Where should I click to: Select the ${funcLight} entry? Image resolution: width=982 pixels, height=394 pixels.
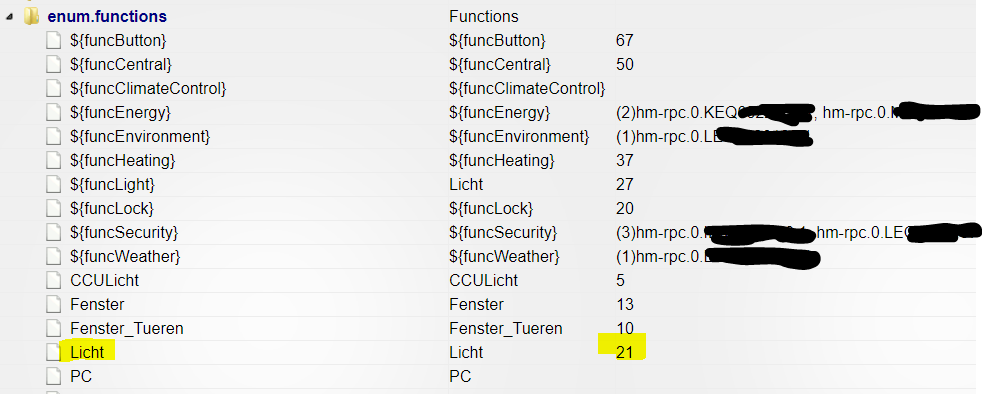tap(112, 184)
